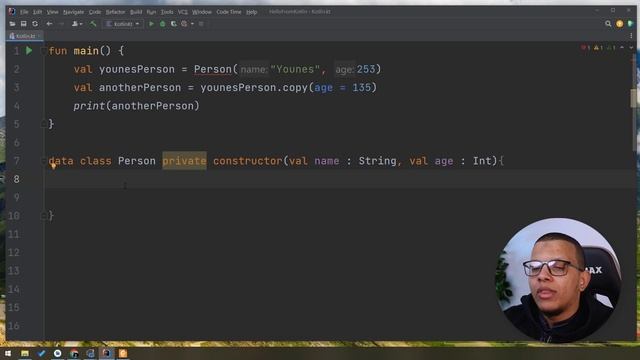Go to previous highlighted error arrow
This screenshot has height=360, width=640.
[x=622, y=48]
